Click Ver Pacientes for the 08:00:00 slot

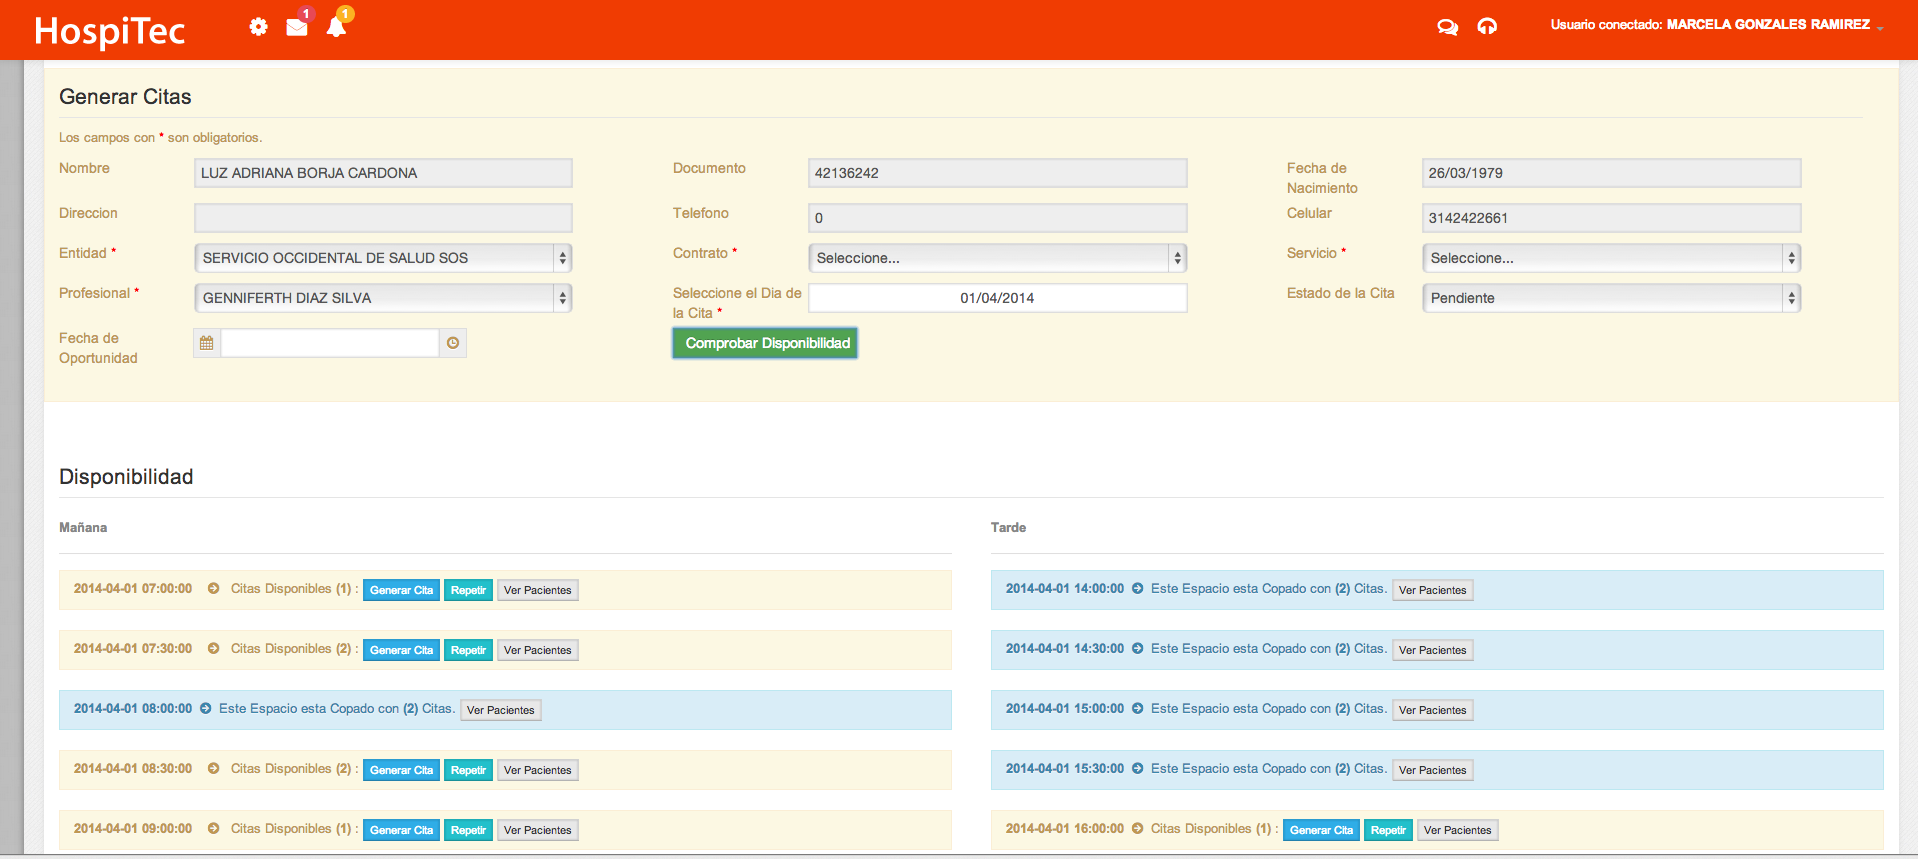coord(500,710)
